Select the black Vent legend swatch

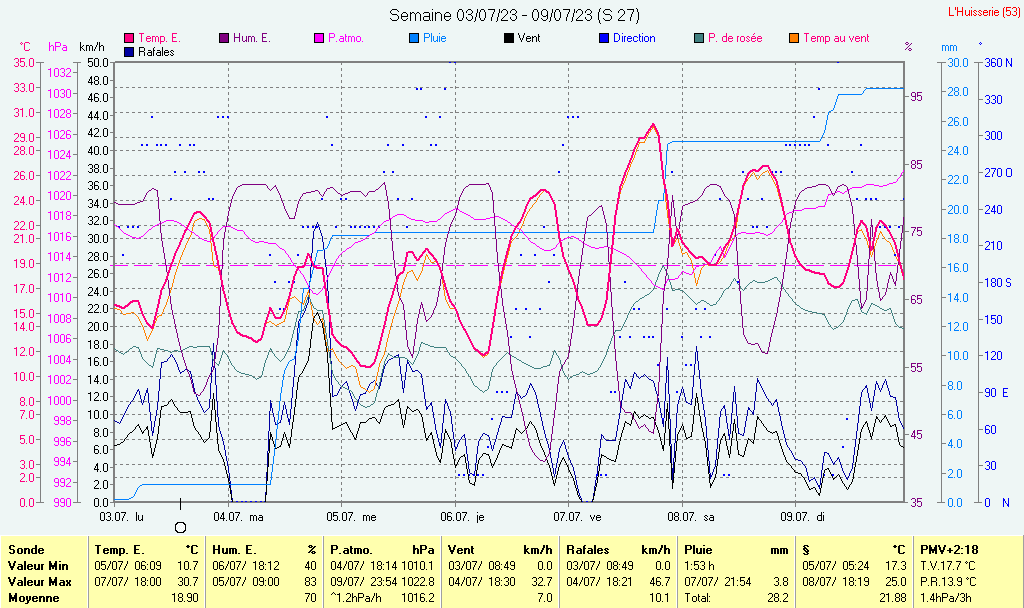click(x=509, y=39)
